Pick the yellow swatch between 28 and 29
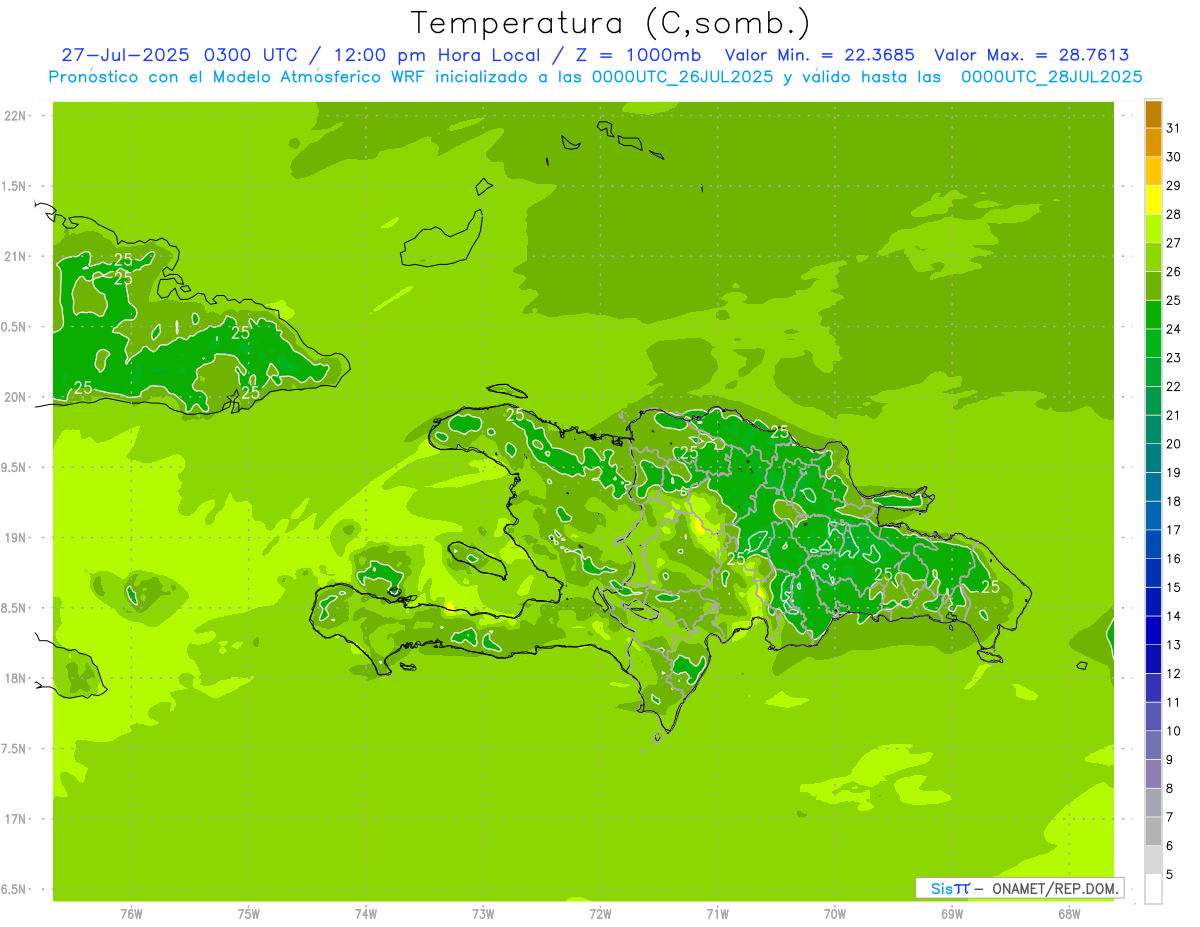The width and height of the screenshot is (1200, 927). pyautogui.click(x=1153, y=200)
